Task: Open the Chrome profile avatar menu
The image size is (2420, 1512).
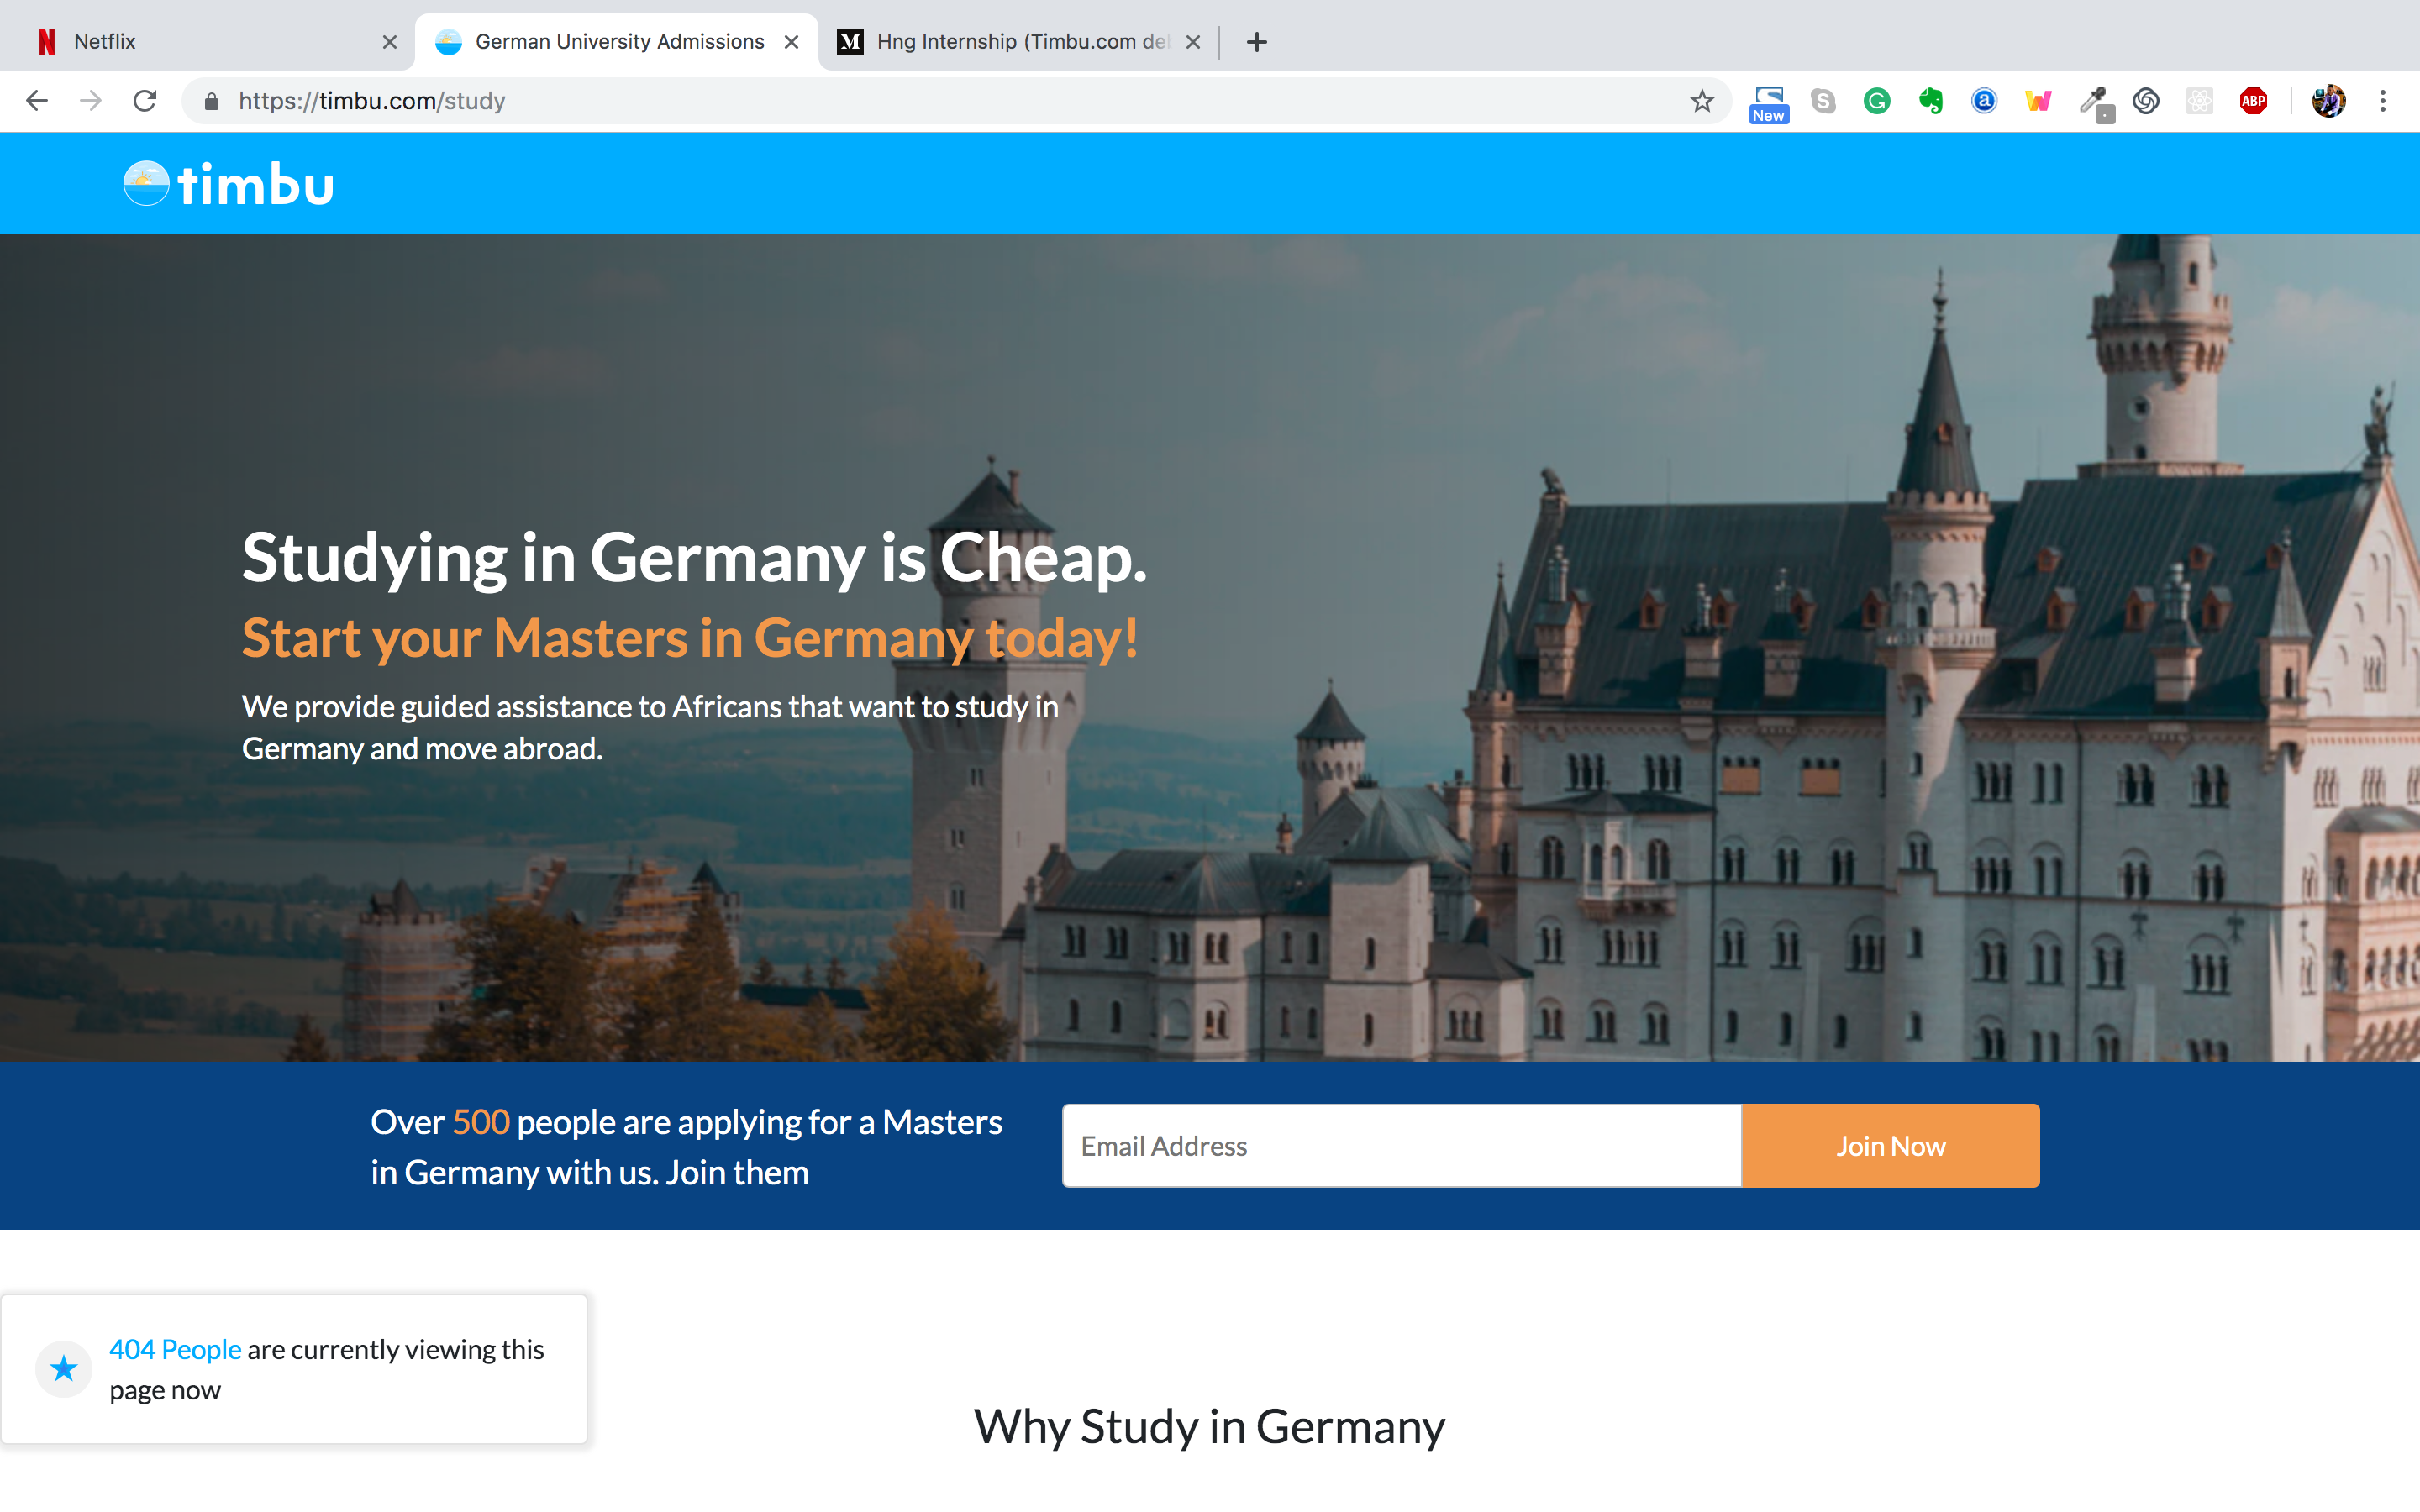Action: 2328,101
